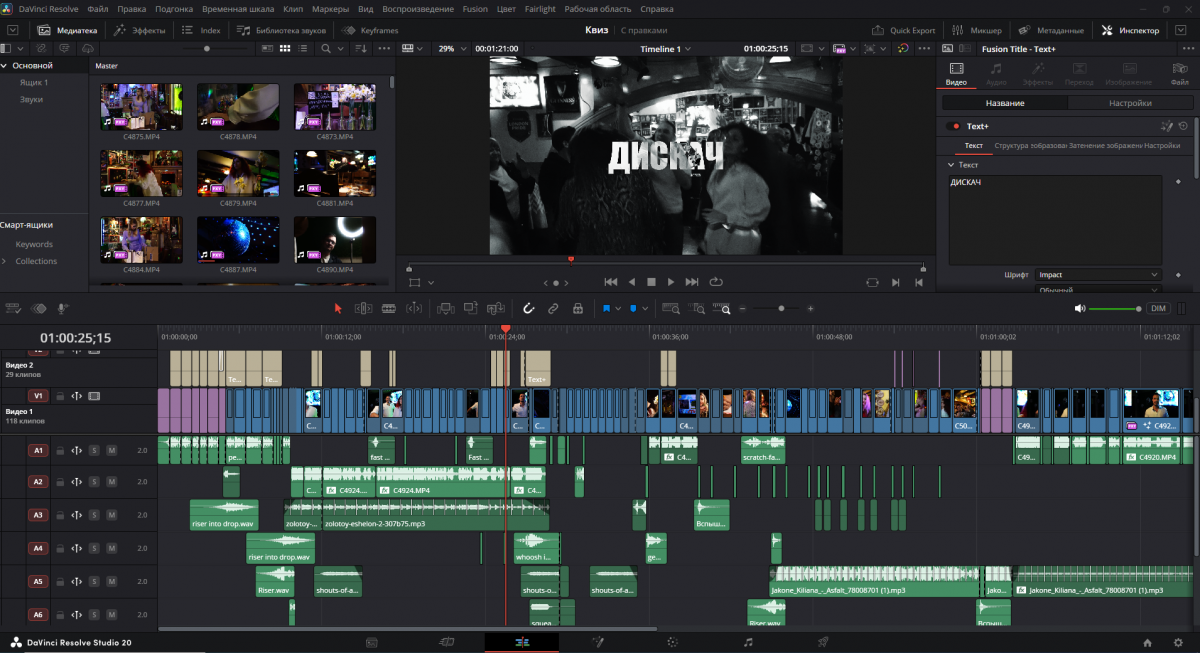Click the Quick Export button

tap(904, 30)
